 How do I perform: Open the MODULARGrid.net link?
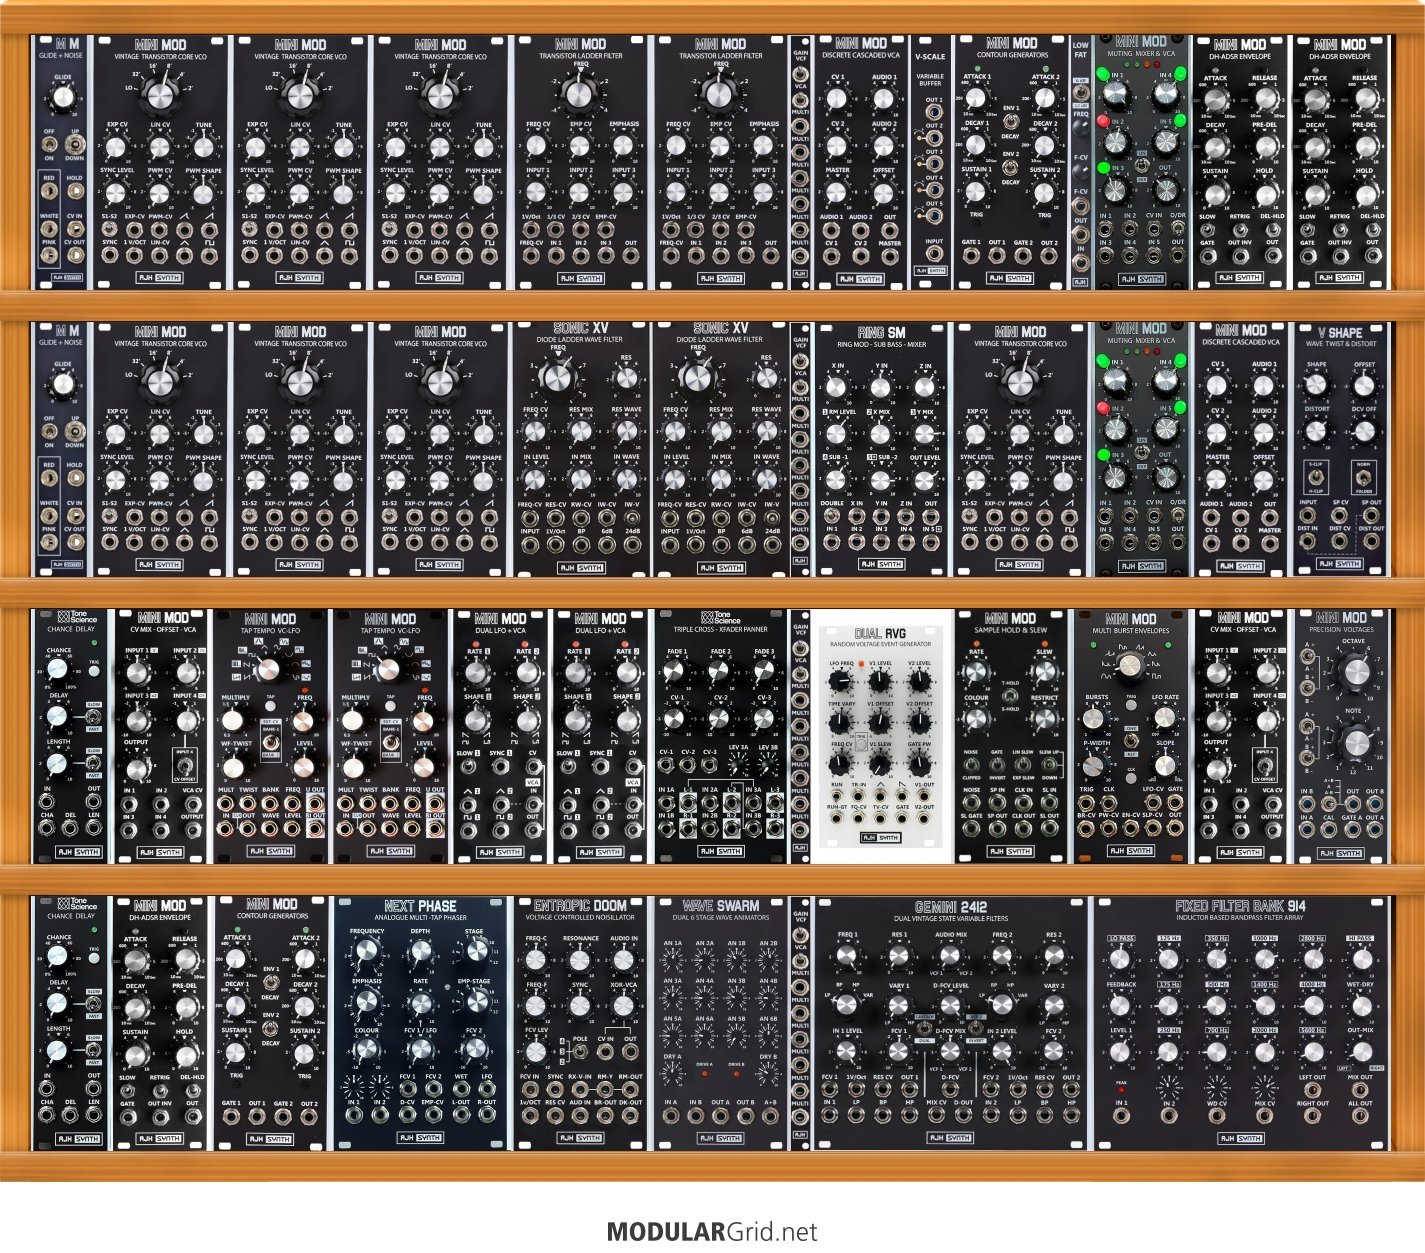(x=712, y=1232)
